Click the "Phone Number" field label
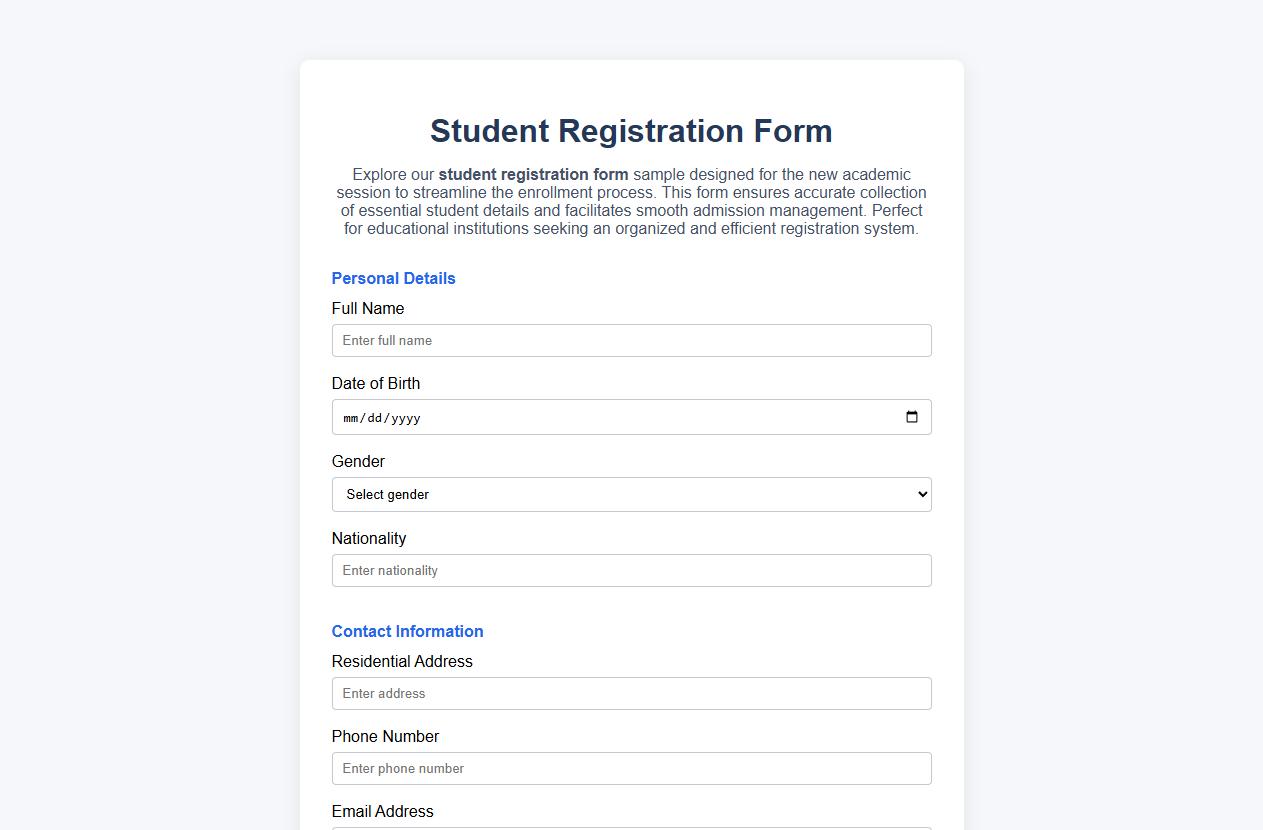Viewport: 1263px width, 830px height. click(x=385, y=736)
